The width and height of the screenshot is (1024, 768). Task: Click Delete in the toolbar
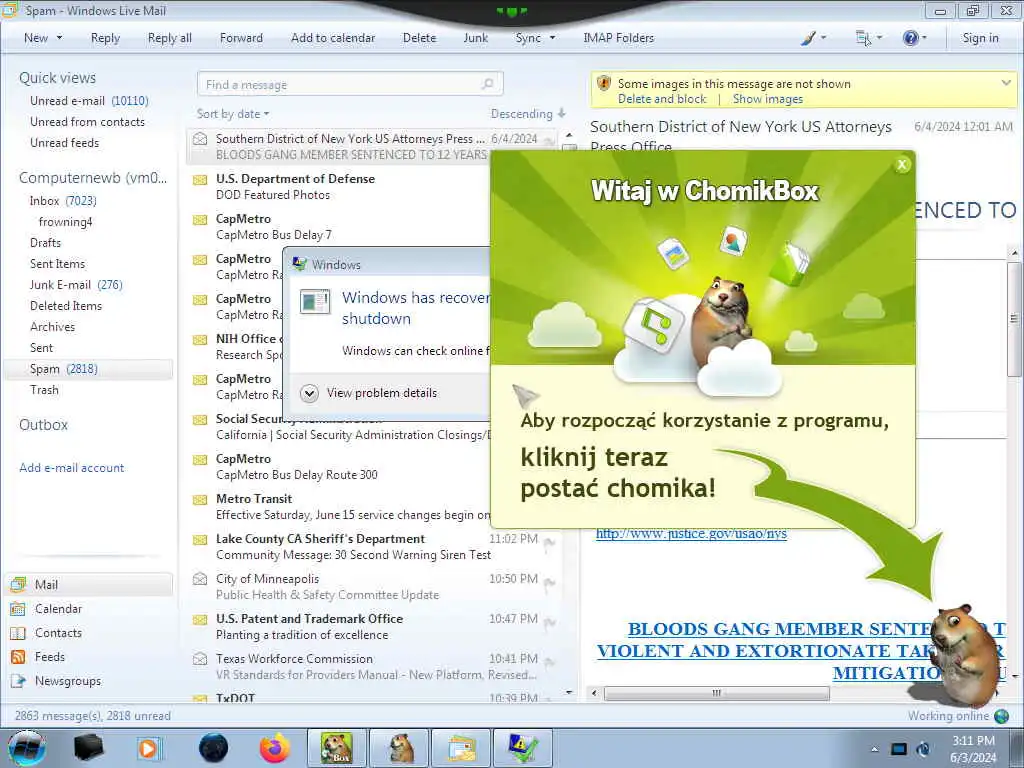pos(419,38)
